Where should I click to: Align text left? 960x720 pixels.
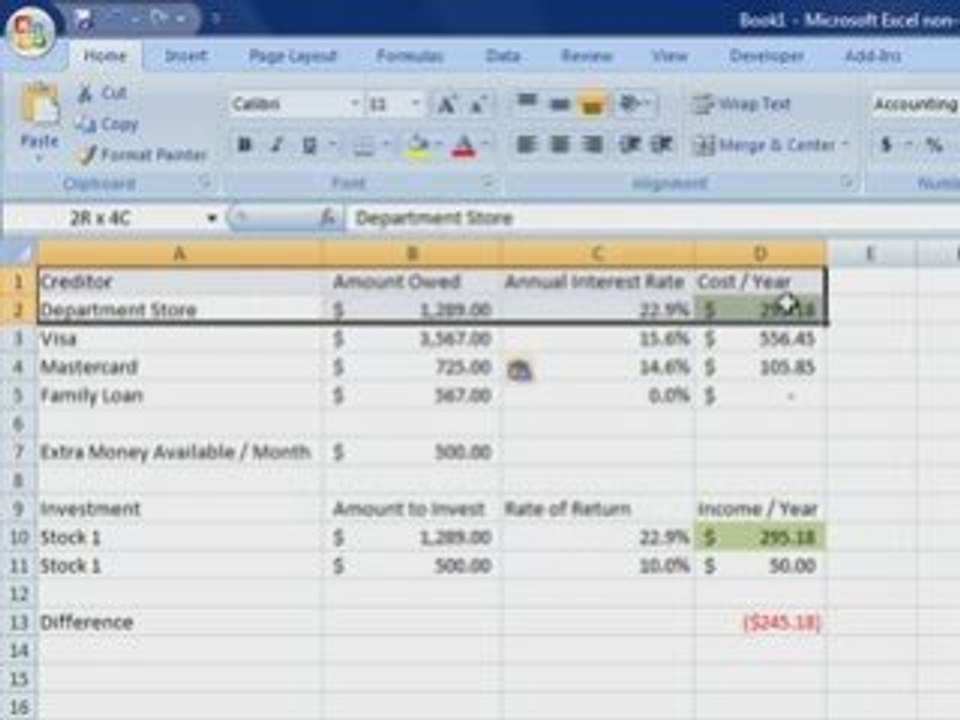(527, 145)
